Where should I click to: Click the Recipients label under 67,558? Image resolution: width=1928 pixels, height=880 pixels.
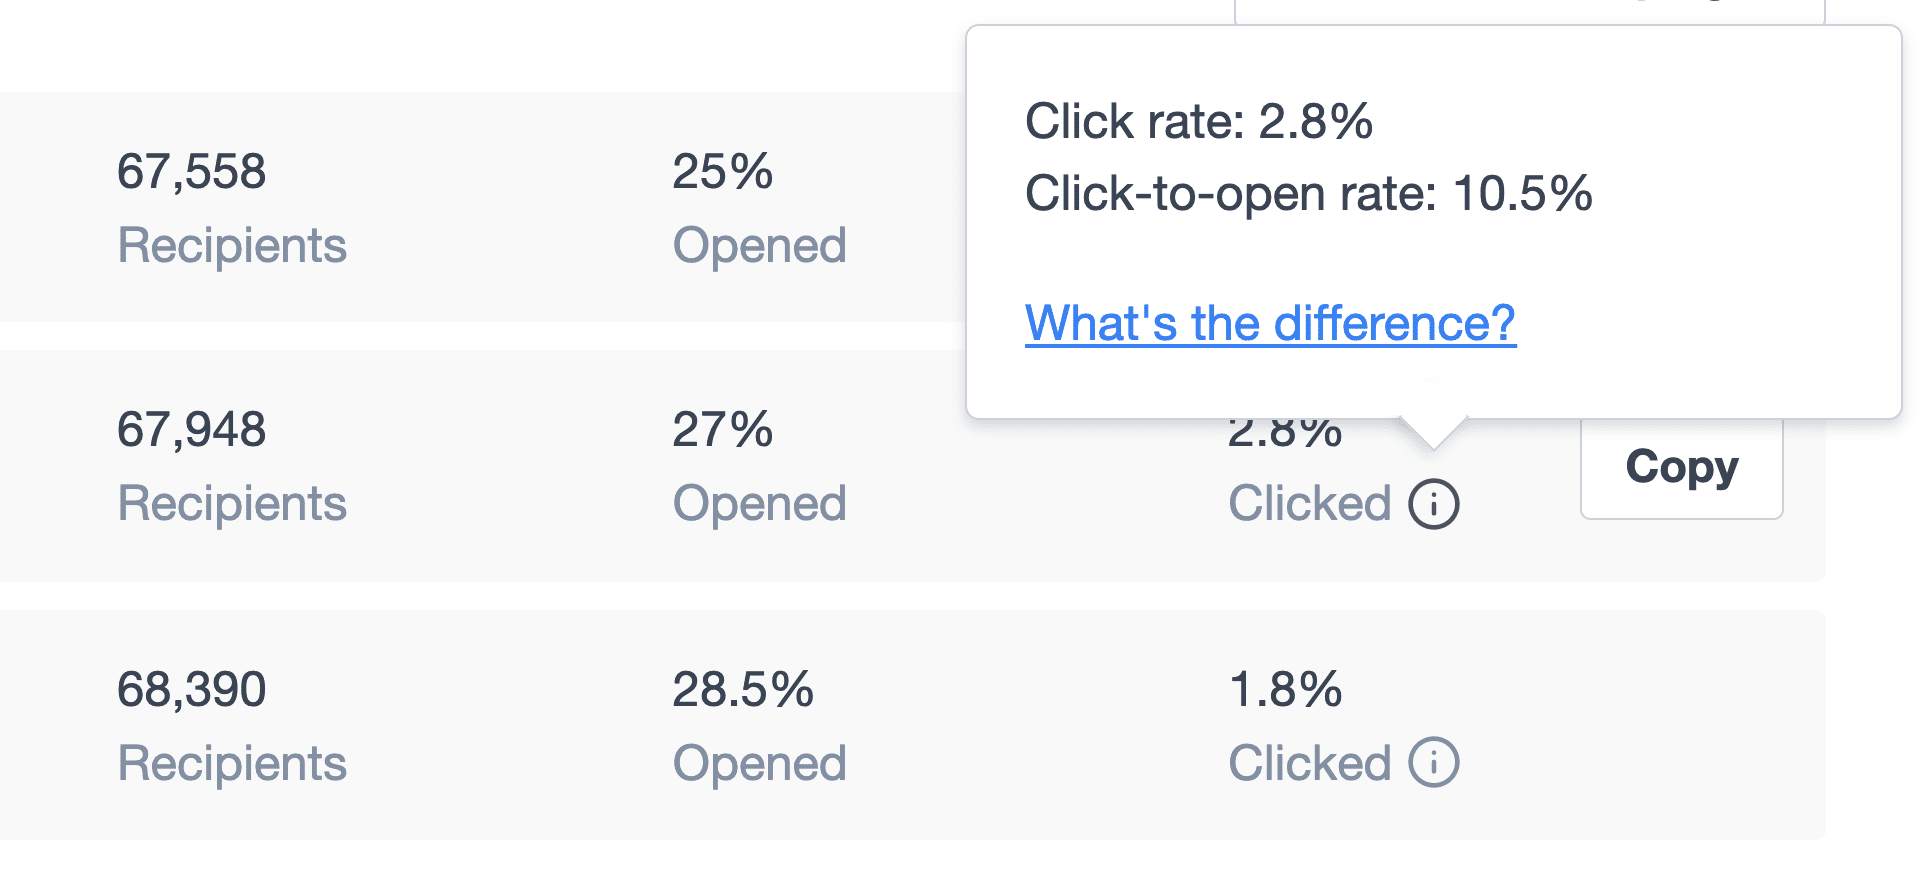coord(232,246)
